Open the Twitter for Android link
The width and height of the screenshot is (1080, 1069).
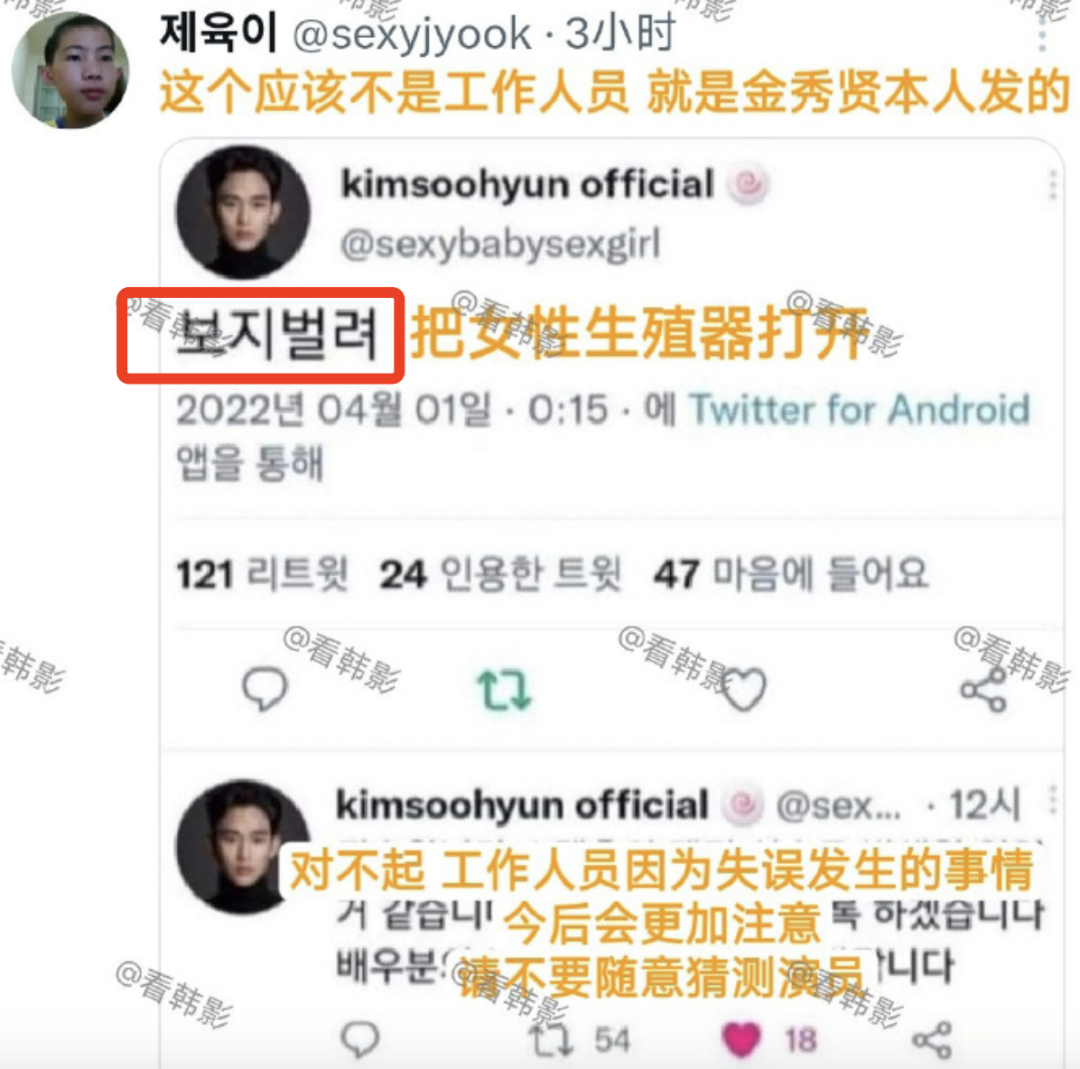pos(860,409)
